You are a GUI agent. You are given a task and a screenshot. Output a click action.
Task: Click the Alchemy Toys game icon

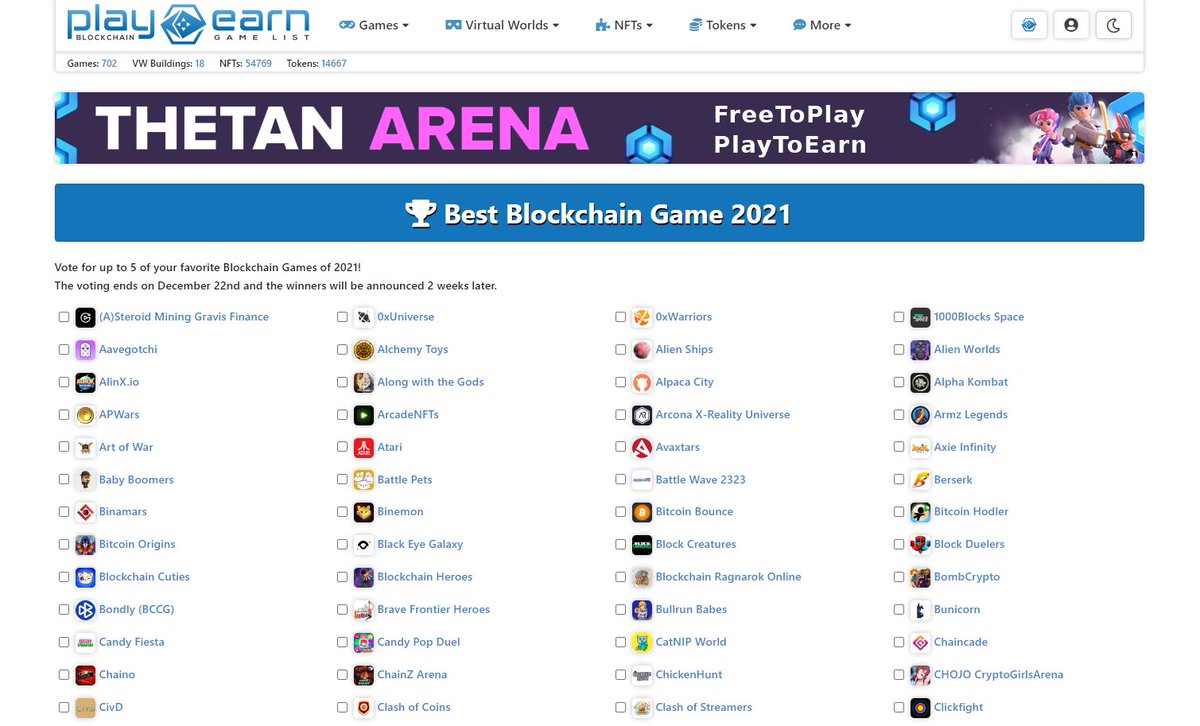pyautogui.click(x=364, y=350)
